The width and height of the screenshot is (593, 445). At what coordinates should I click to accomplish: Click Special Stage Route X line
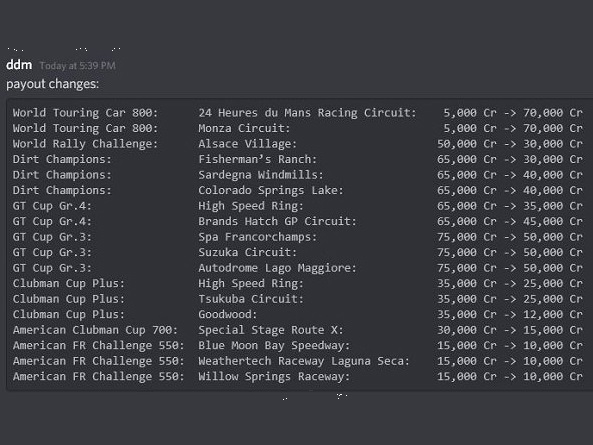click(x=297, y=330)
